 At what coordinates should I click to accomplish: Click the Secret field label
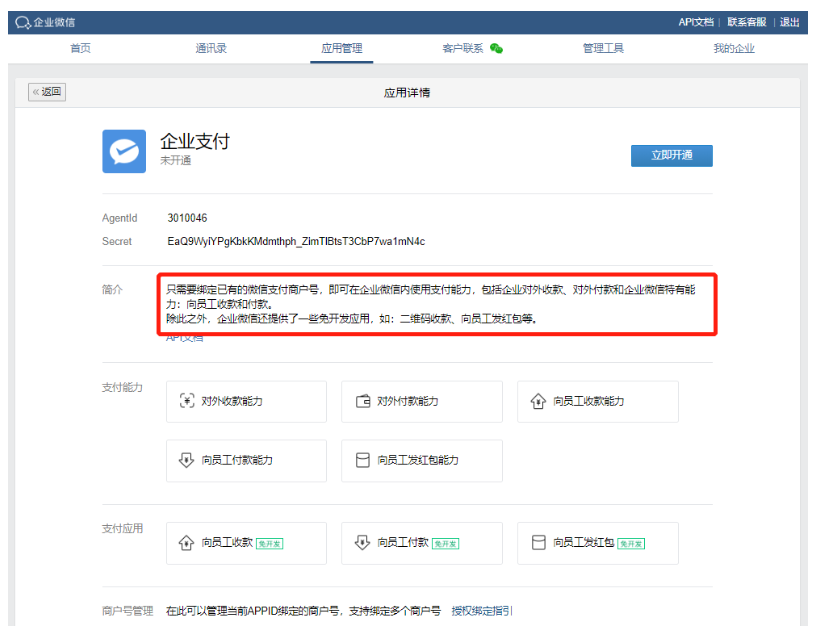(x=117, y=241)
